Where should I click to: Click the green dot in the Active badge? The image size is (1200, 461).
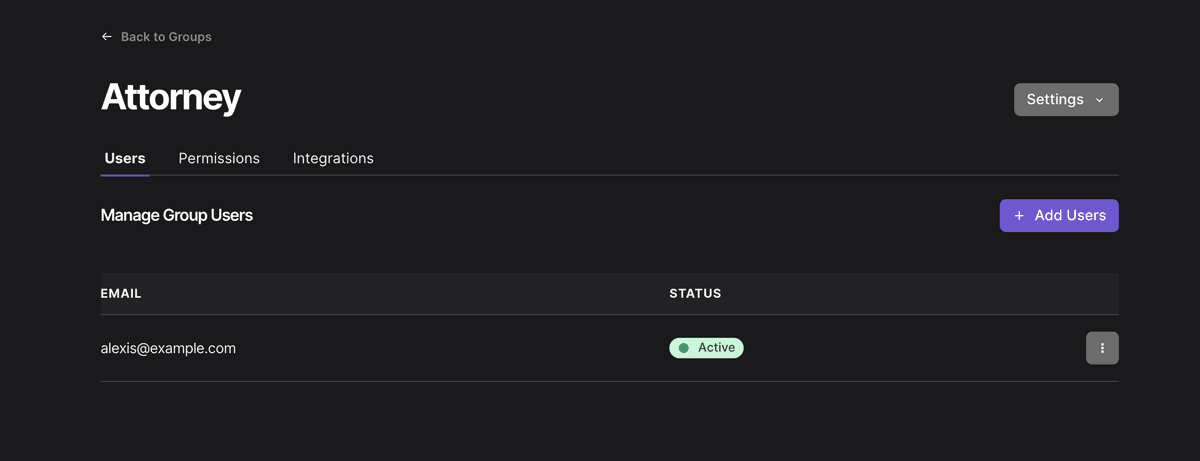684,348
